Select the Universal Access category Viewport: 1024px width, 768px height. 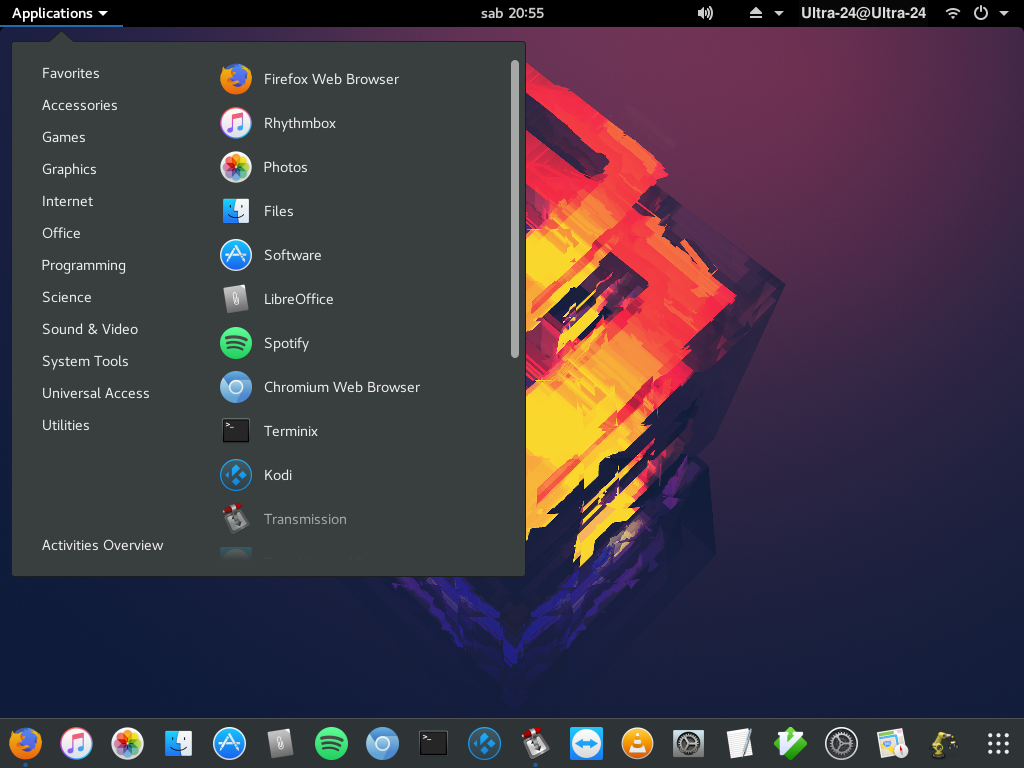coord(96,393)
